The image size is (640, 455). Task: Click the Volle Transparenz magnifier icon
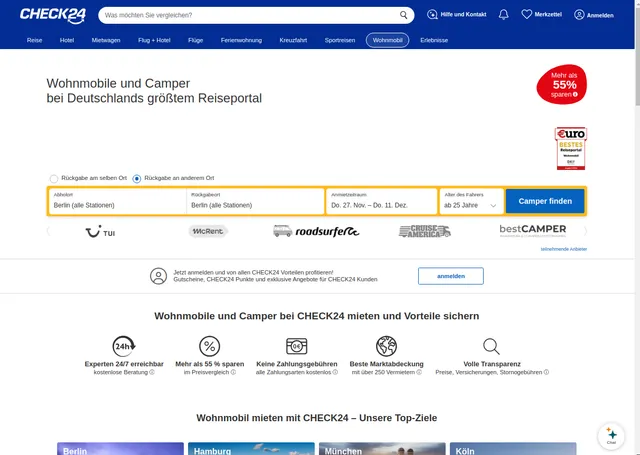click(491, 346)
